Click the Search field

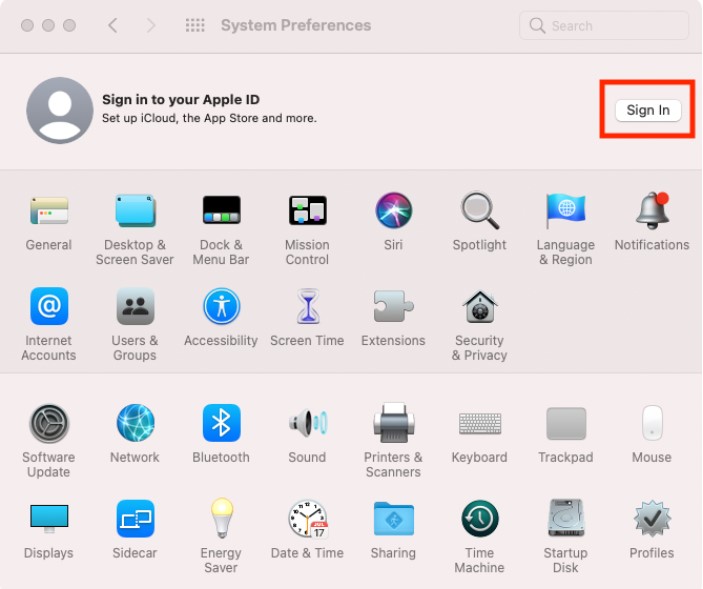click(x=604, y=26)
